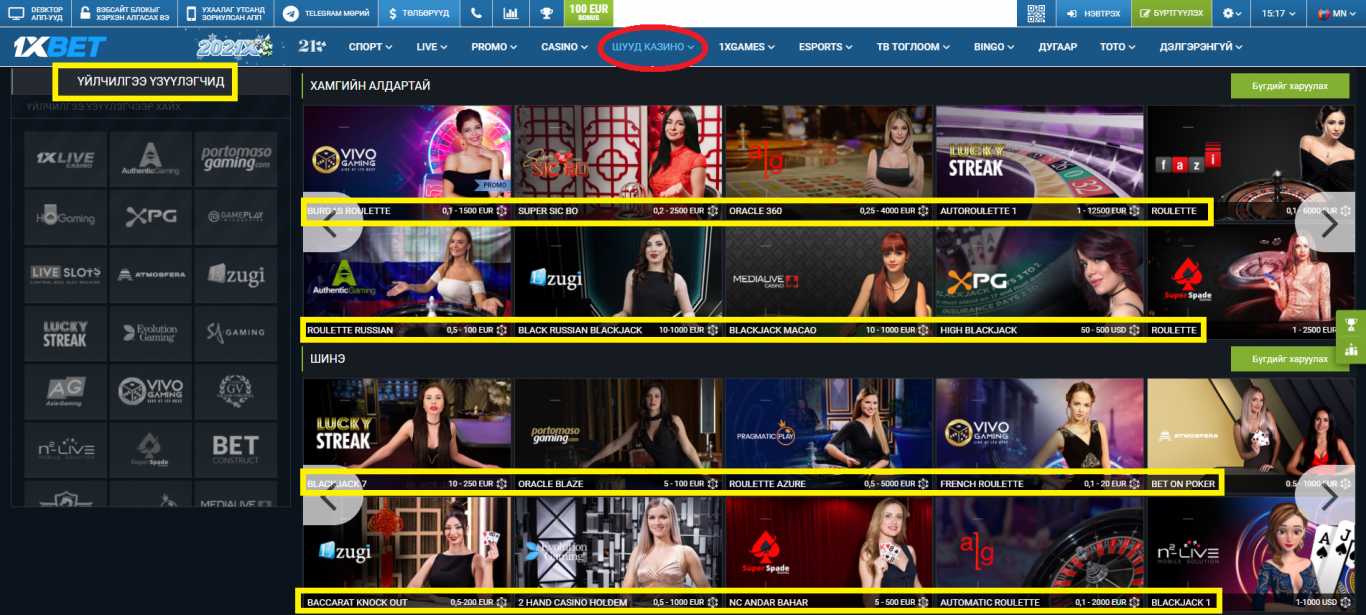Screen dimensions: 1366x615
Task: Select the SA Gaming provider logo
Action: (235, 333)
